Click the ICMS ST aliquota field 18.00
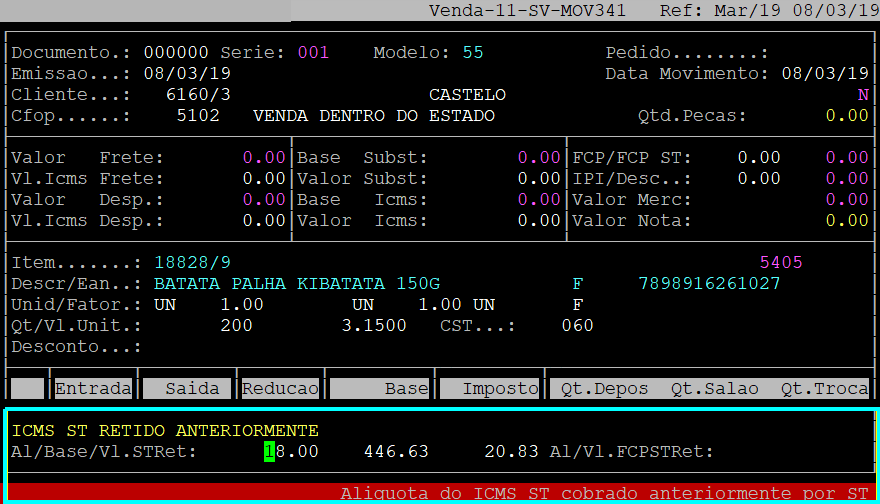880x504 pixels. pyautogui.click(x=291, y=452)
